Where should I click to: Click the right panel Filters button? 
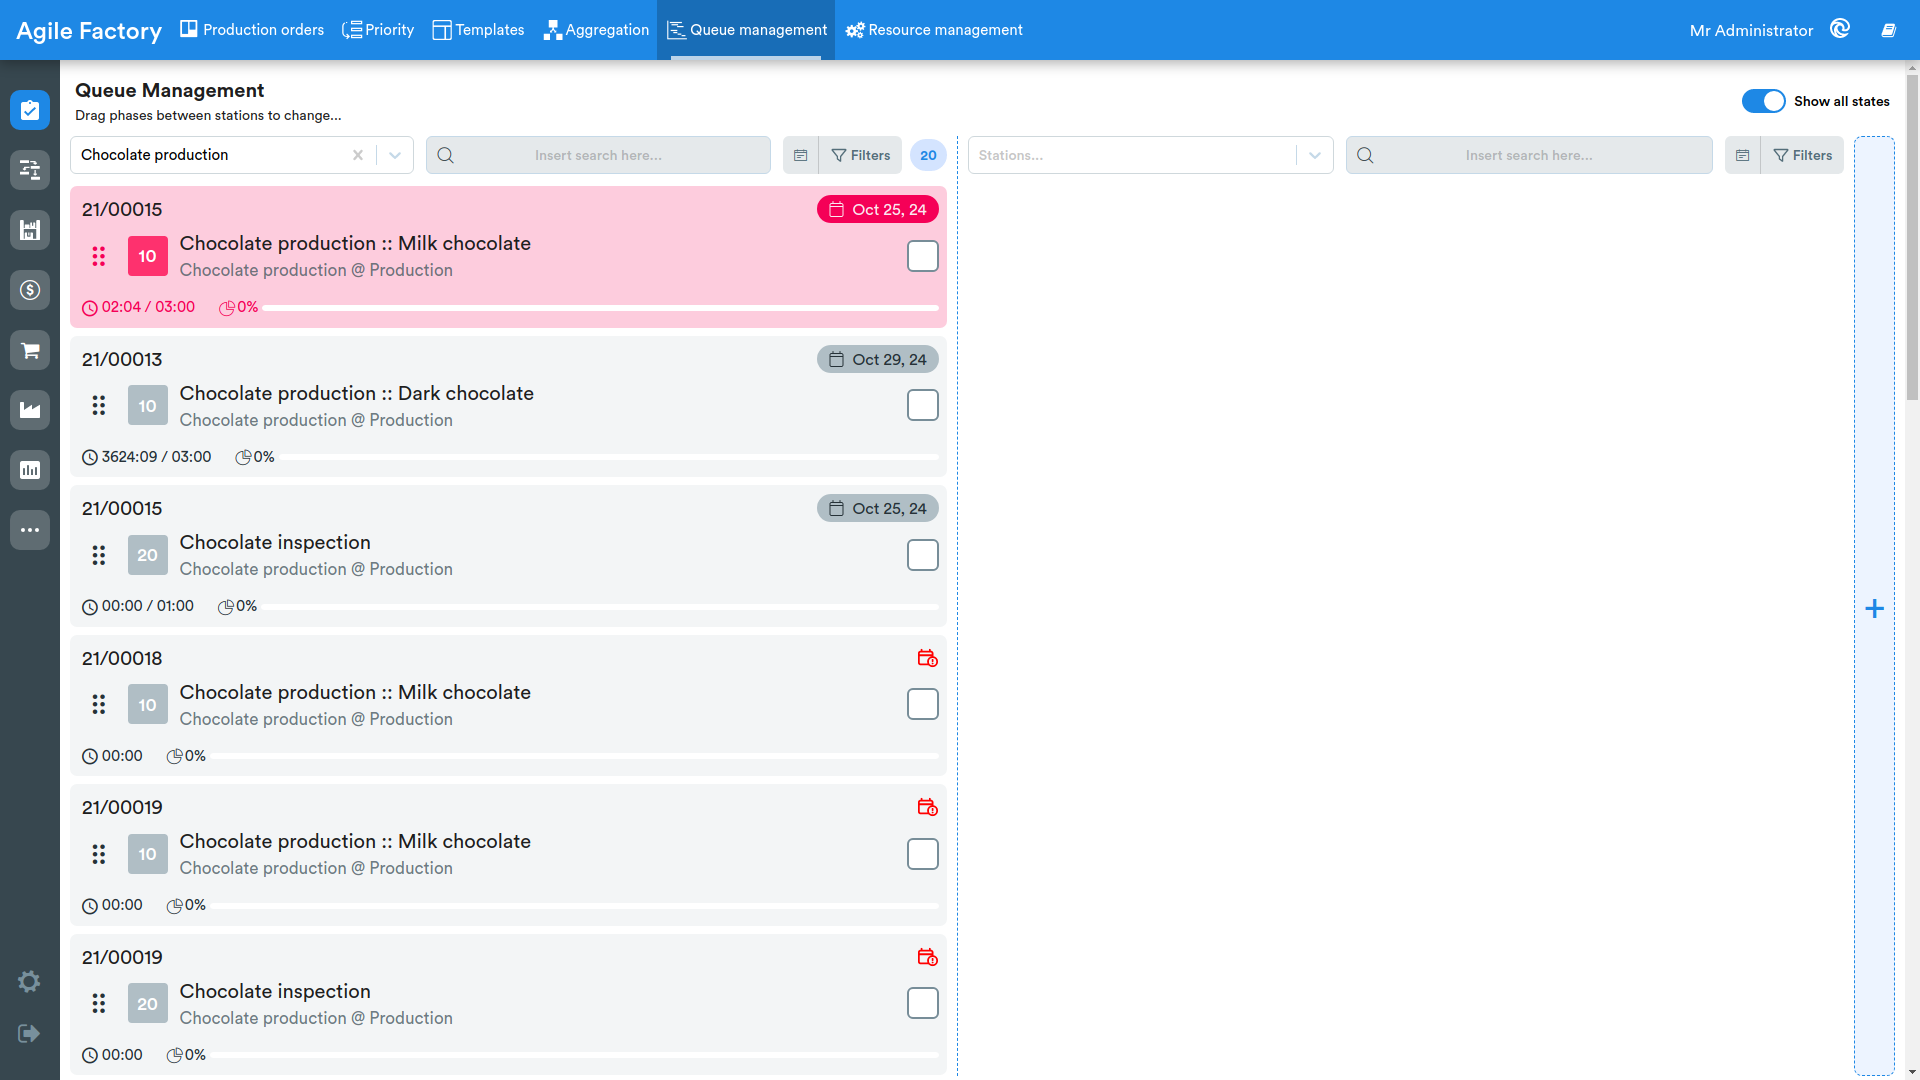click(1802, 155)
